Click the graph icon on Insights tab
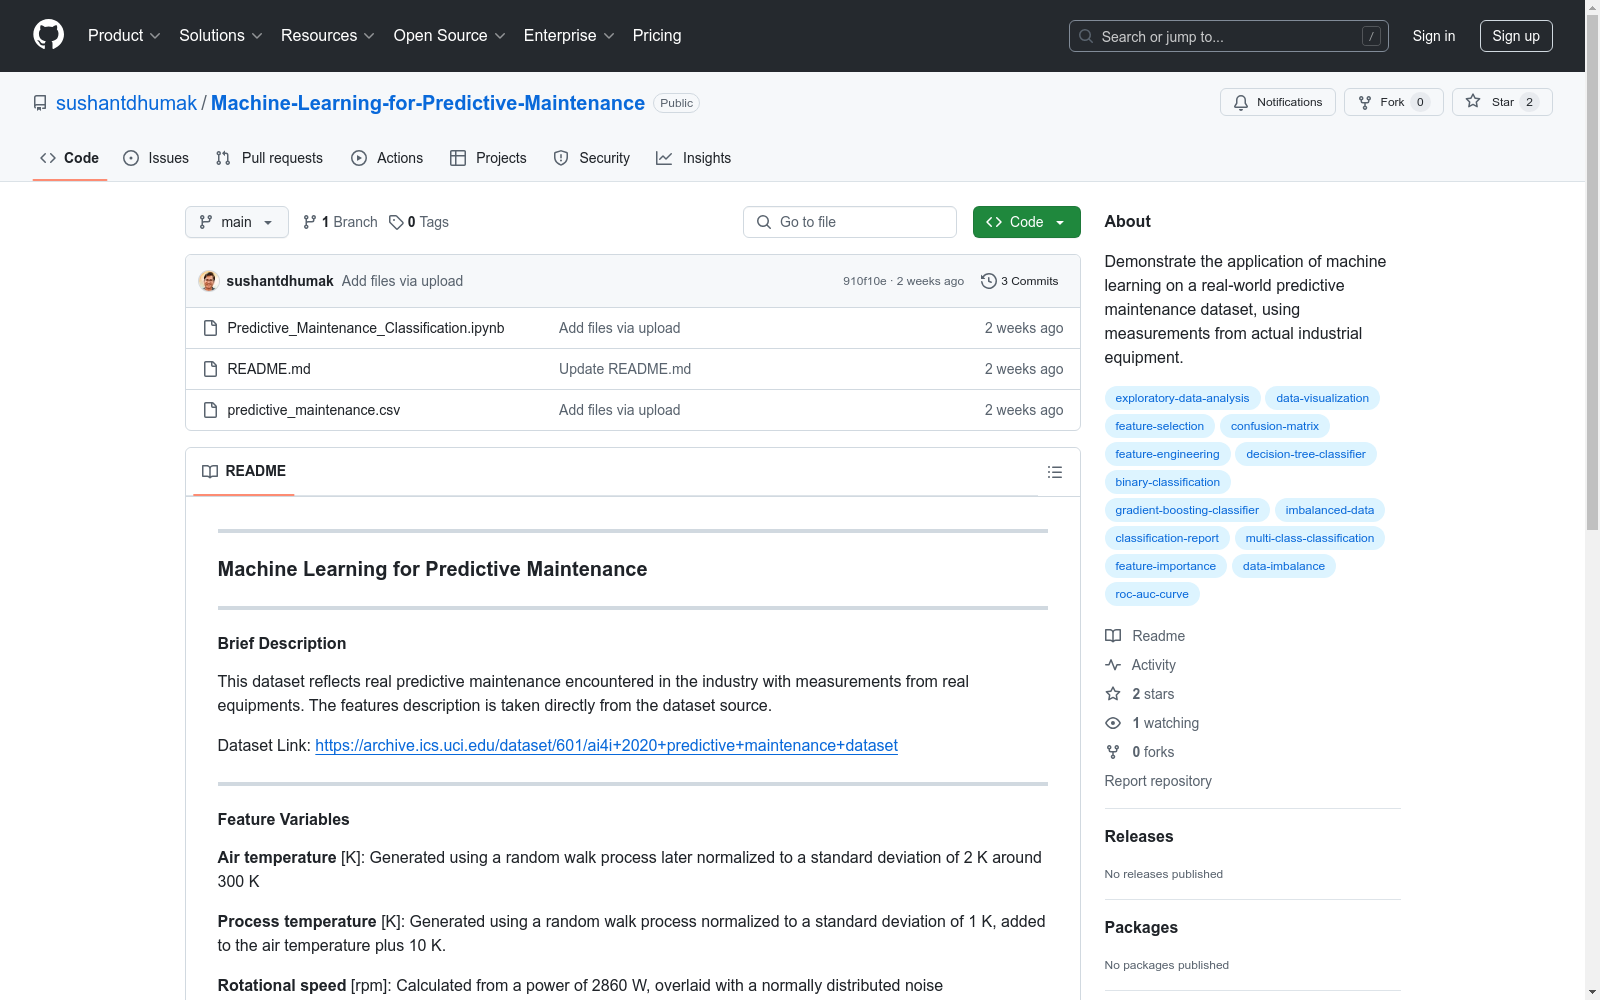1600x1000 pixels. point(664,158)
